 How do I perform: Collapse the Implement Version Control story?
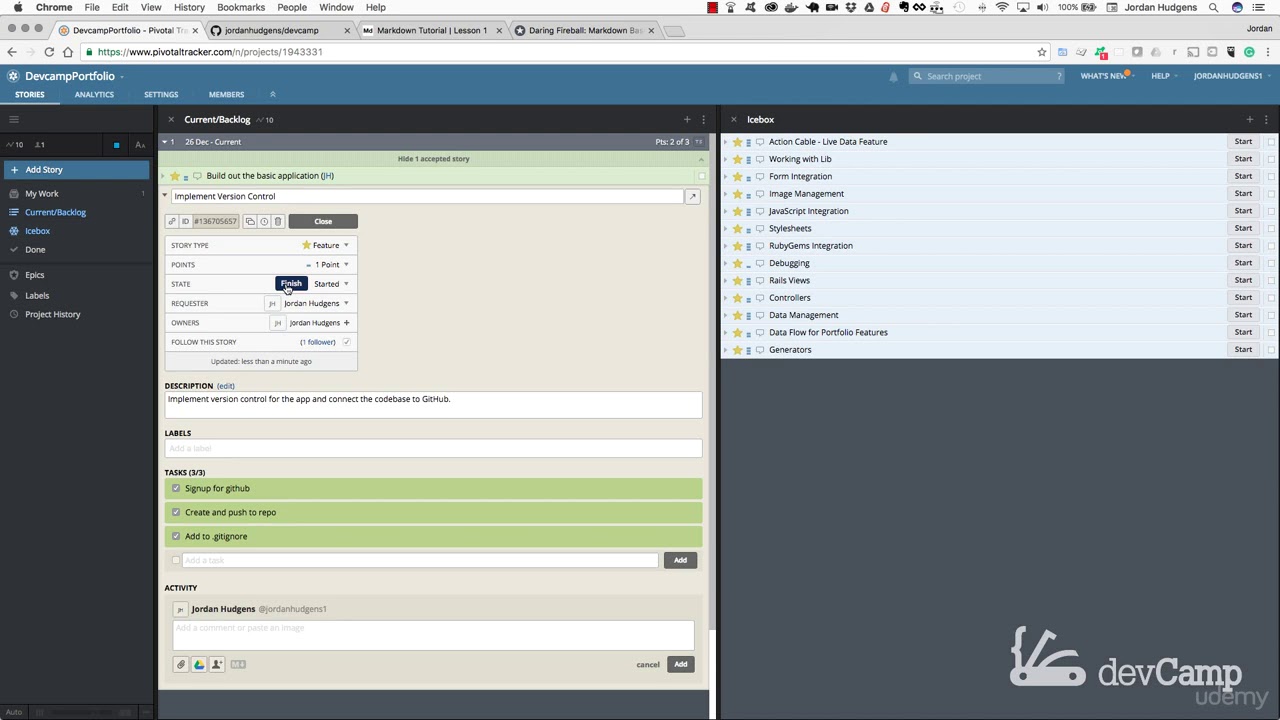(165, 196)
